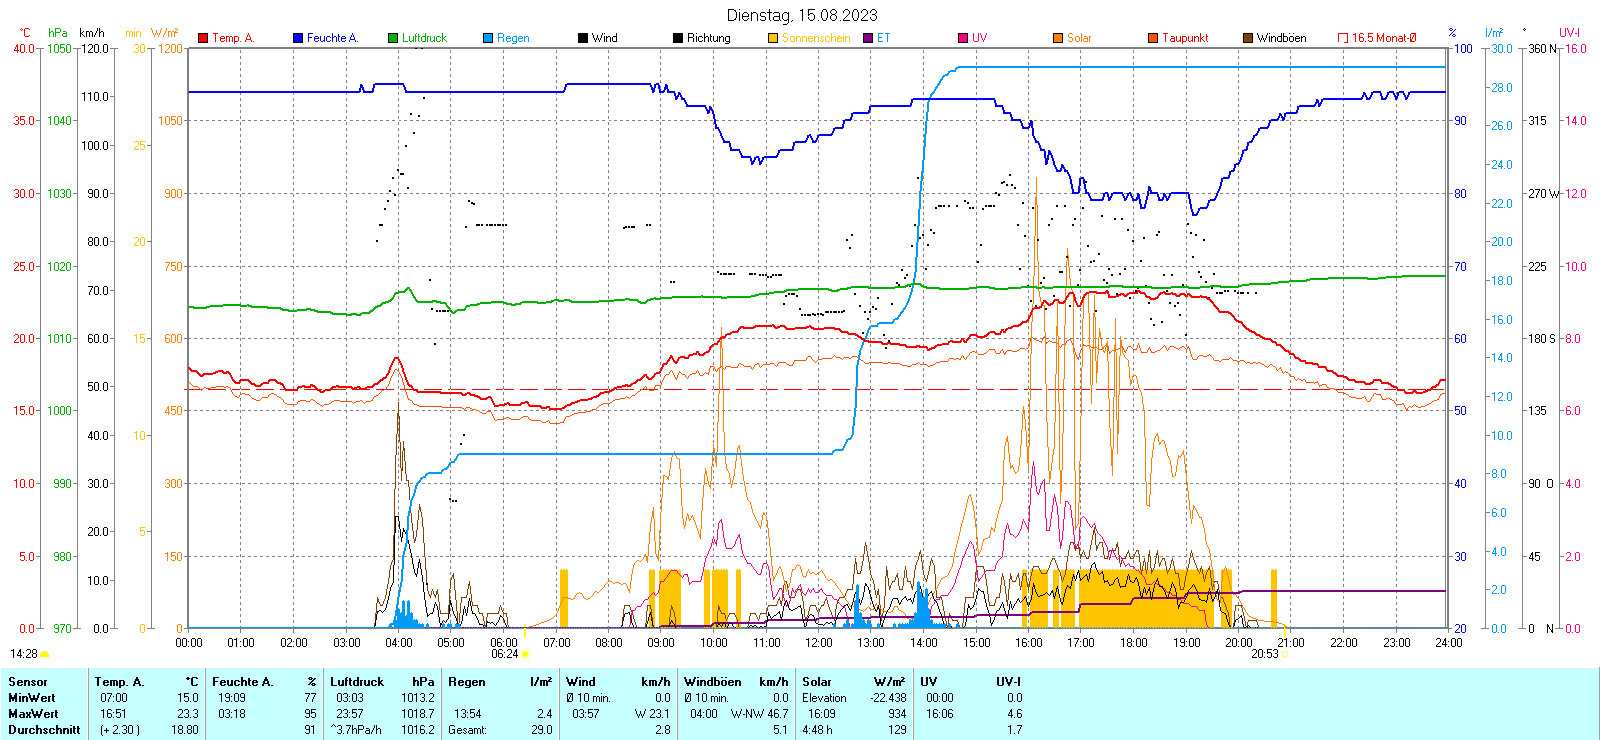Click the red Temp. A. legend square

[203, 38]
